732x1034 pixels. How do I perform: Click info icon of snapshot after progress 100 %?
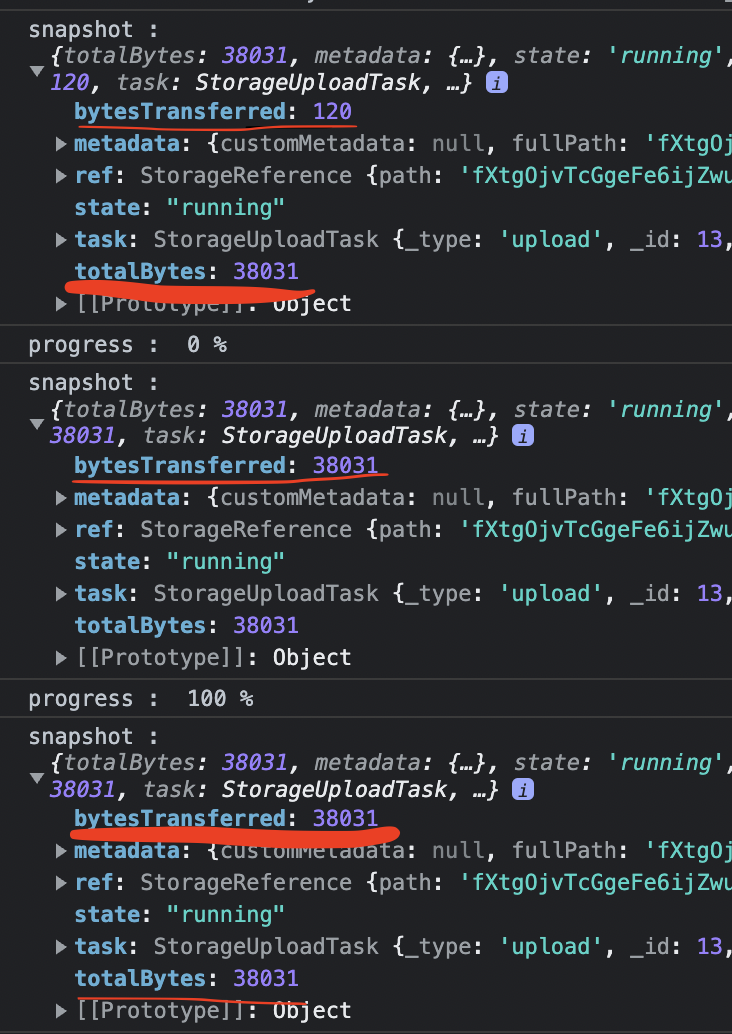point(523,790)
